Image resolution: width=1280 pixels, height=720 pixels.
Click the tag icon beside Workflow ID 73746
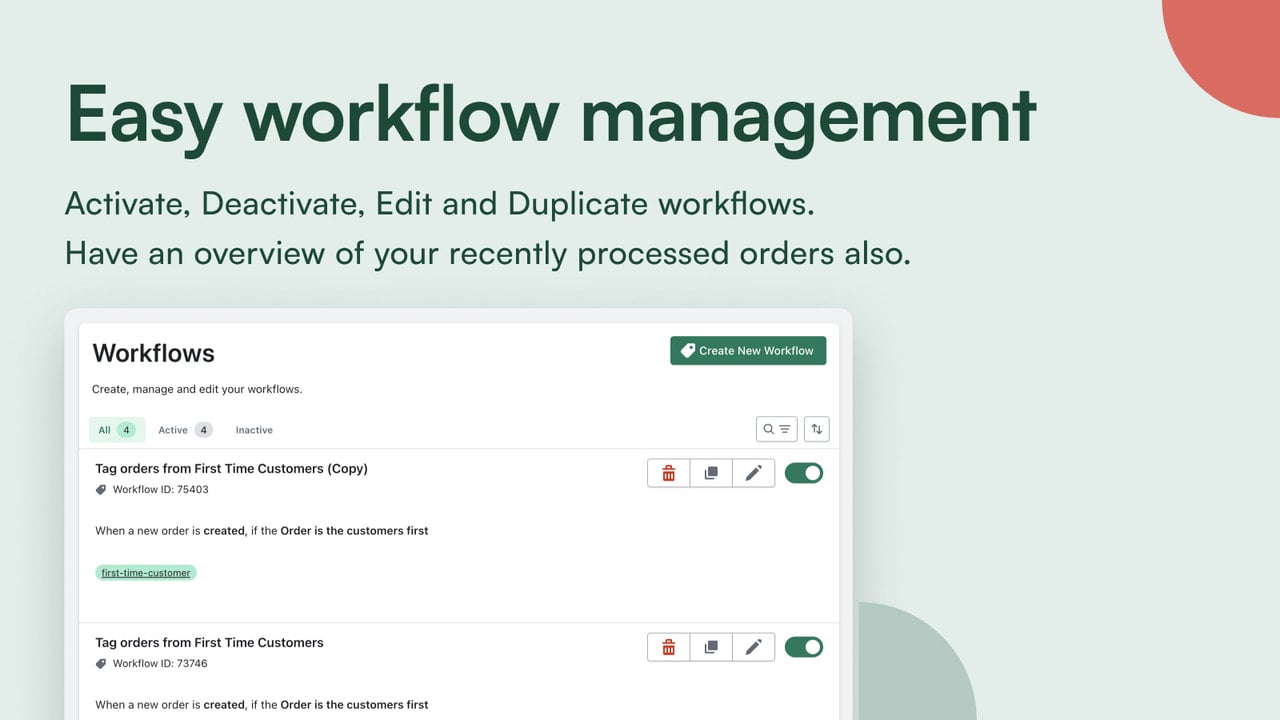pos(101,664)
